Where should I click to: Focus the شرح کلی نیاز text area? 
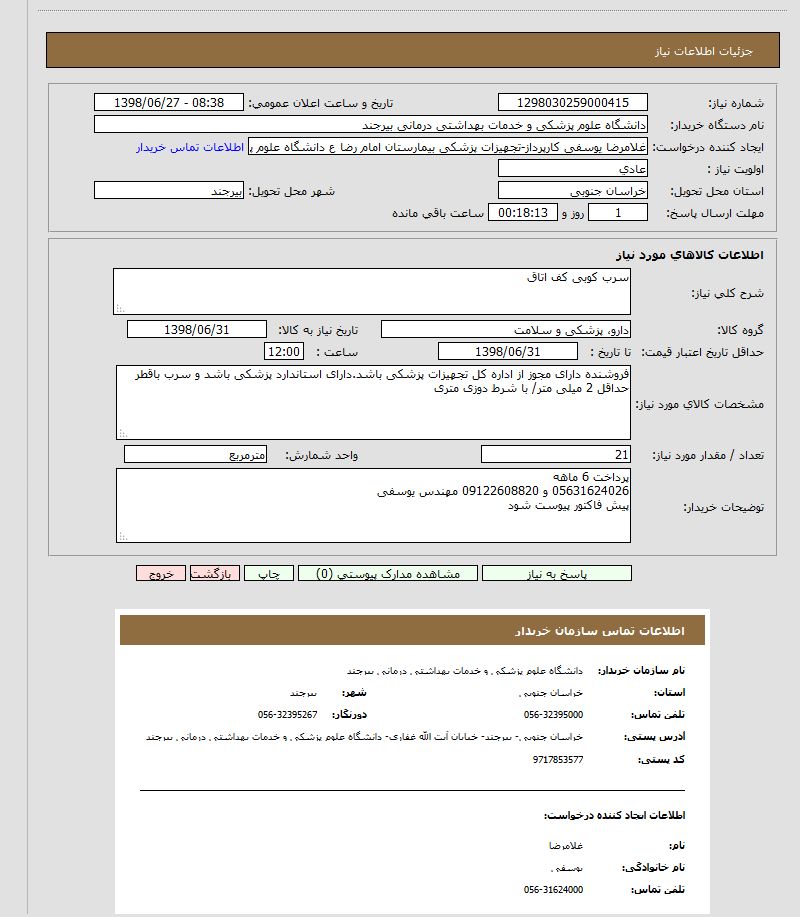[x=371, y=291]
